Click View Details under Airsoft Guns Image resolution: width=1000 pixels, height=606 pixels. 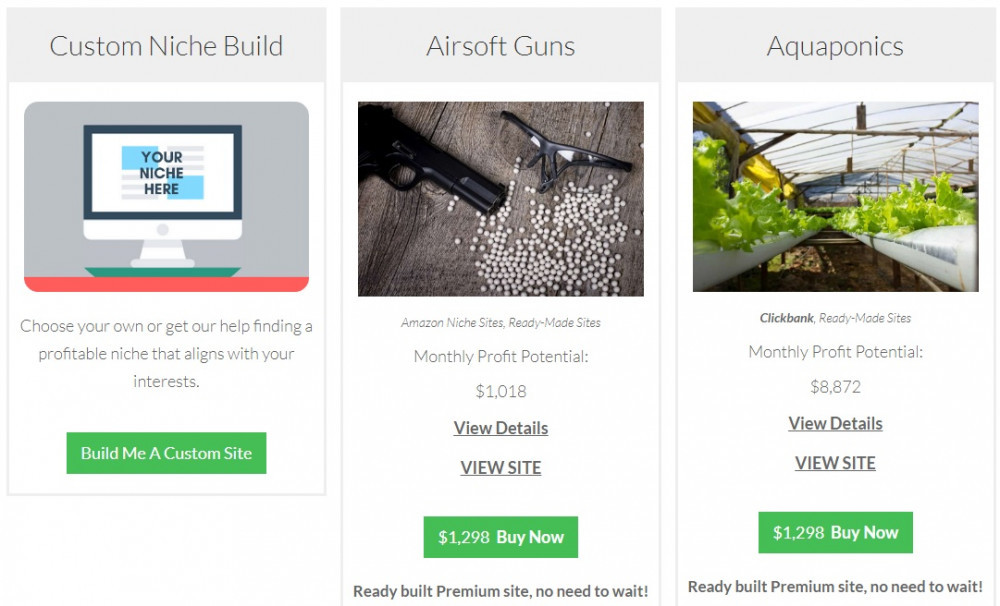(501, 428)
